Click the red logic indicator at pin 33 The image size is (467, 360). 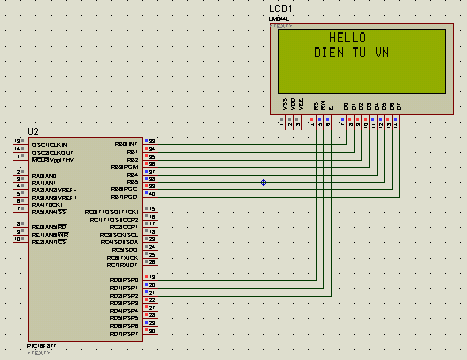coord(146,141)
